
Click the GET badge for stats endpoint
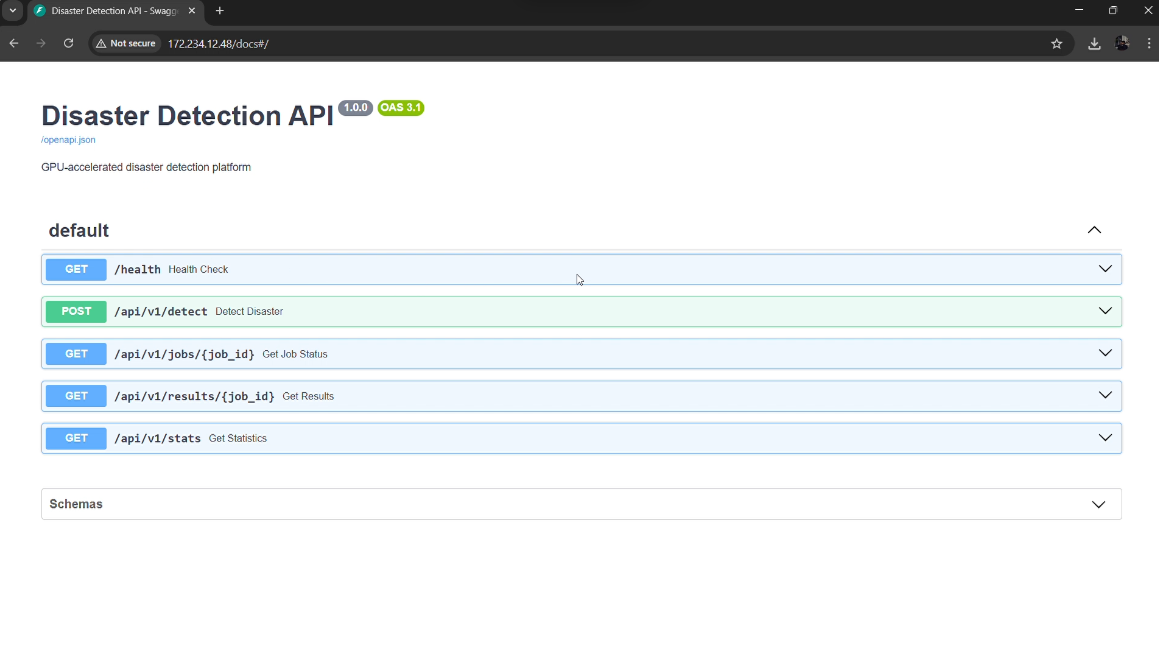(76, 438)
